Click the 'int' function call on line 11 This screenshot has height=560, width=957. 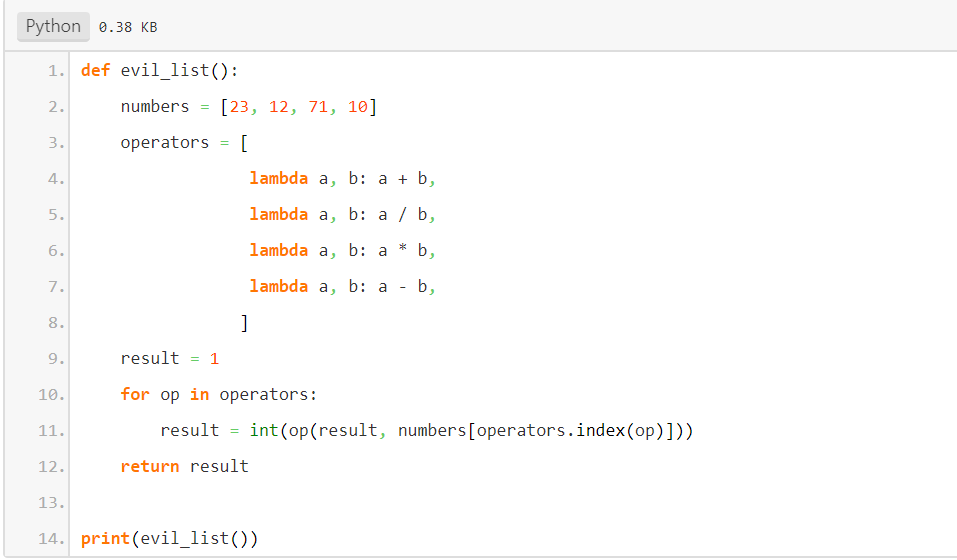click(264, 431)
